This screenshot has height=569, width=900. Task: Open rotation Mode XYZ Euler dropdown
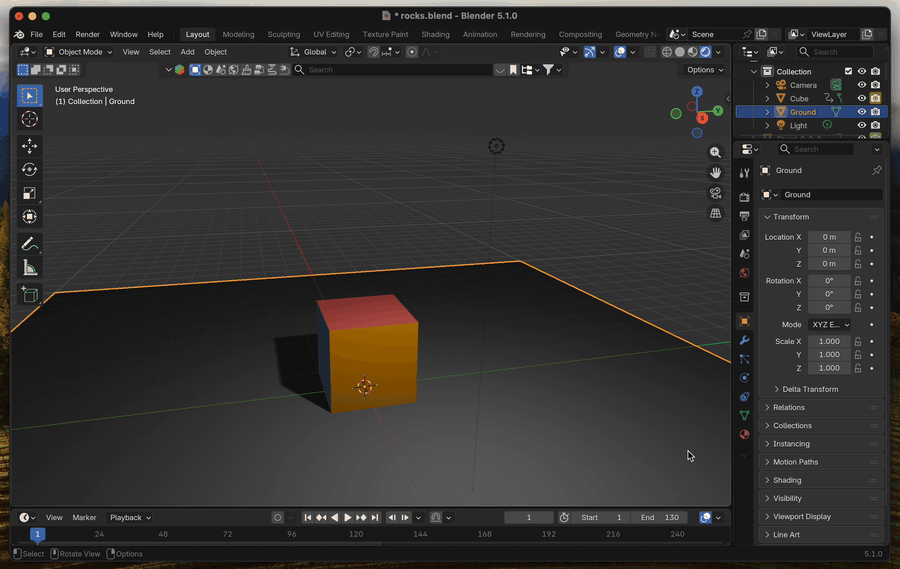tap(830, 324)
